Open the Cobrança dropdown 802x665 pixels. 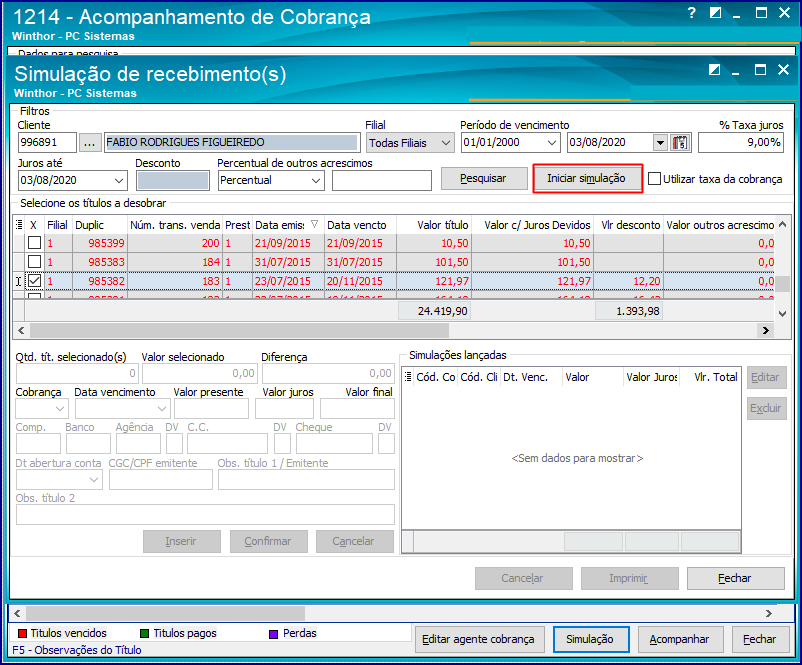click(60, 409)
